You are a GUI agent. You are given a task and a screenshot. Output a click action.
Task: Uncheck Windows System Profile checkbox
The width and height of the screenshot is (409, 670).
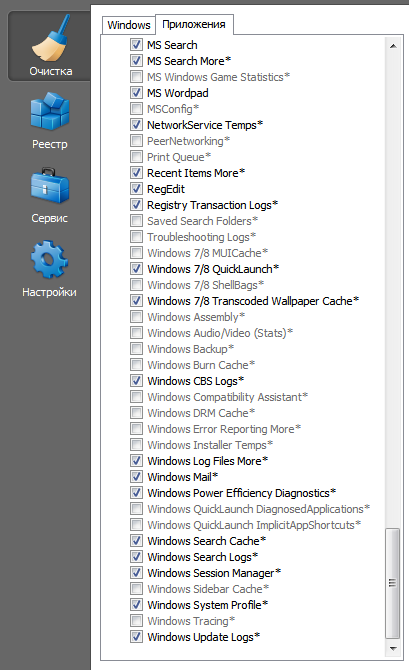point(136,605)
